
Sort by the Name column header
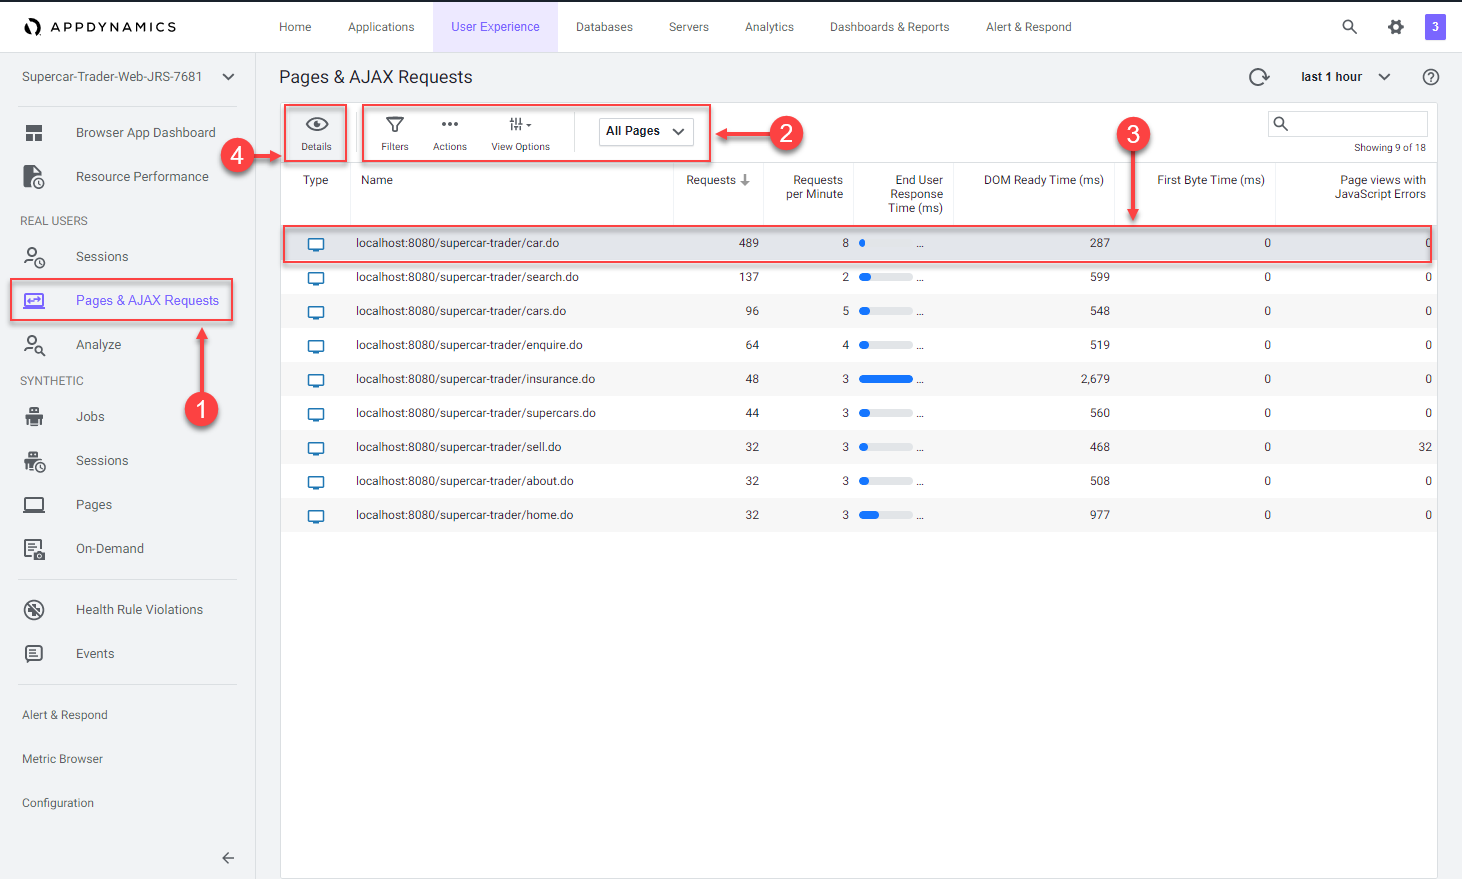pos(377,180)
